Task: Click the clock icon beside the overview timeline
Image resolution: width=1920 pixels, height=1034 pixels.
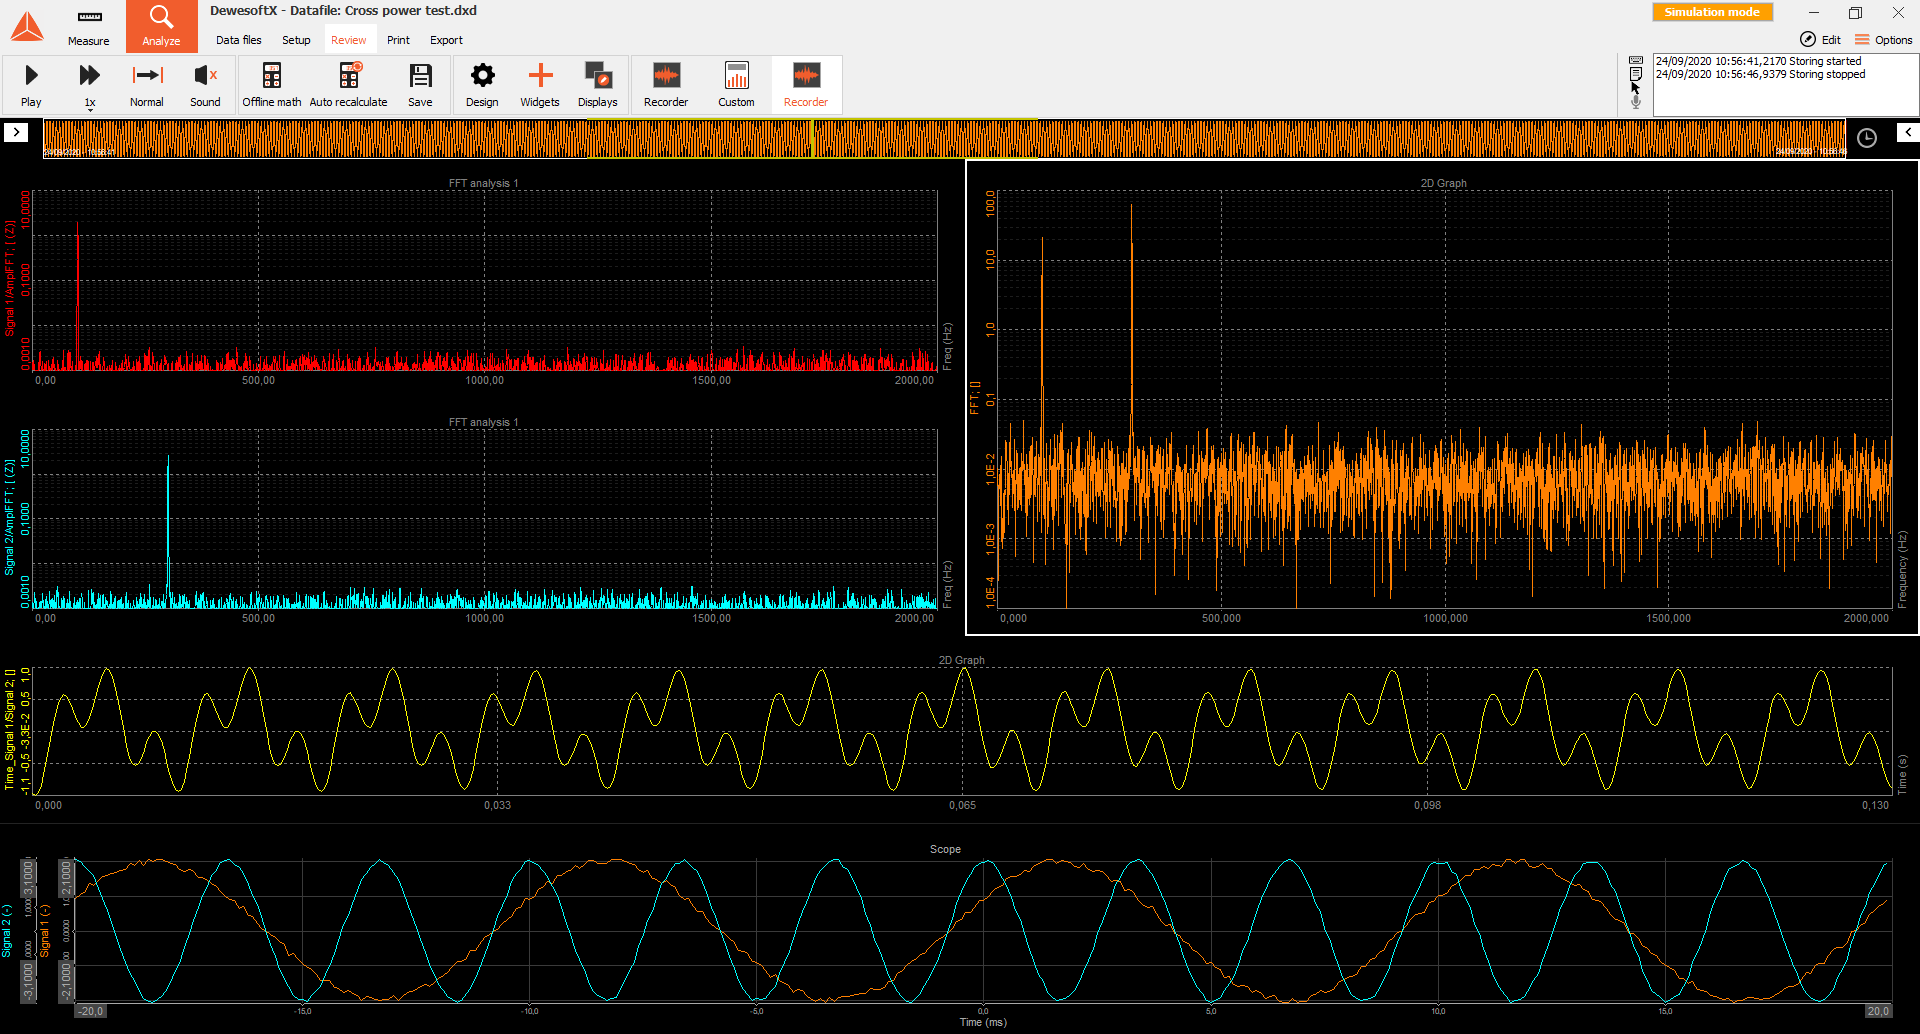Action: click(1866, 138)
